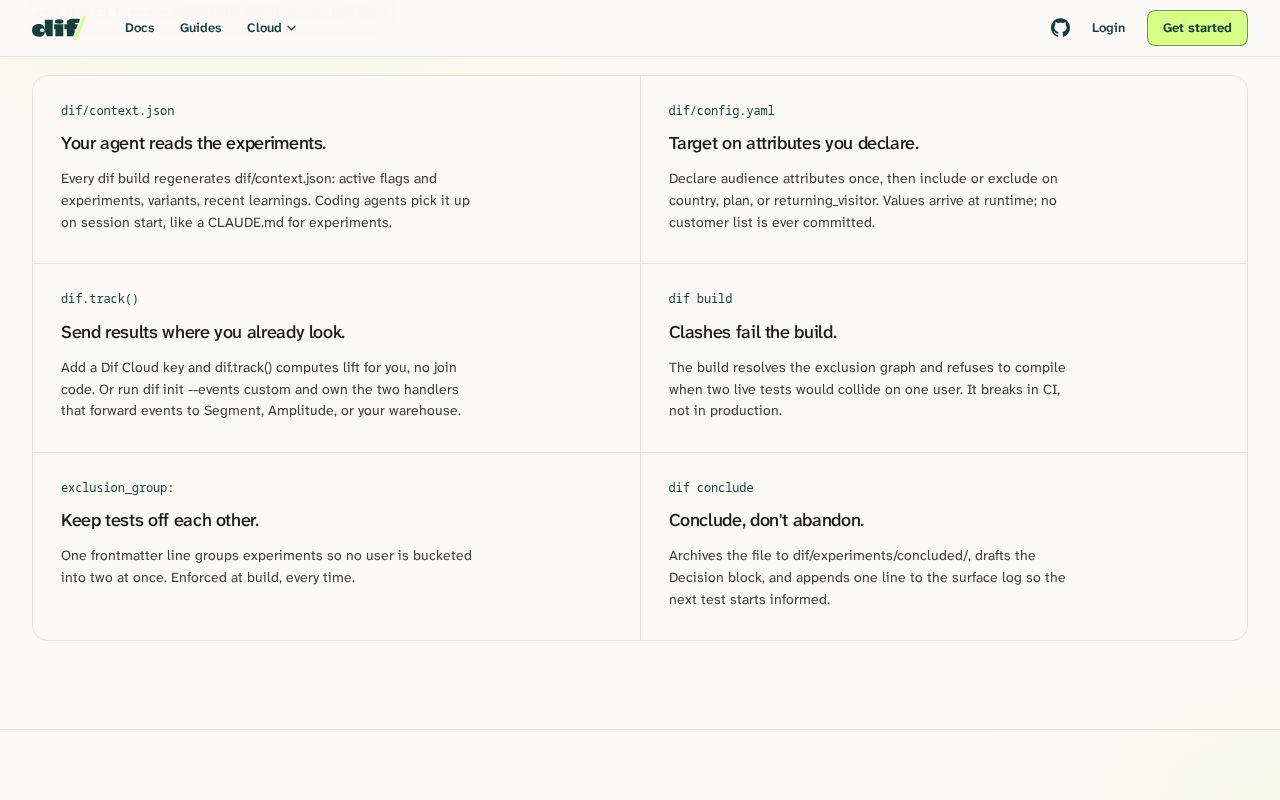This screenshot has width=1280, height=800.
Task: Click heading 'Send results where you already look.'
Action: [x=203, y=332]
